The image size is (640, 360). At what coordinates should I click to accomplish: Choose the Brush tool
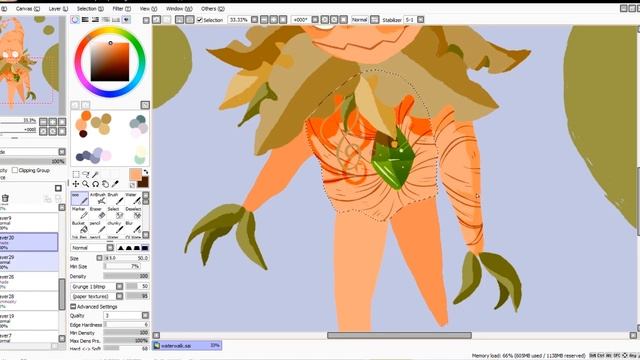tap(115, 198)
